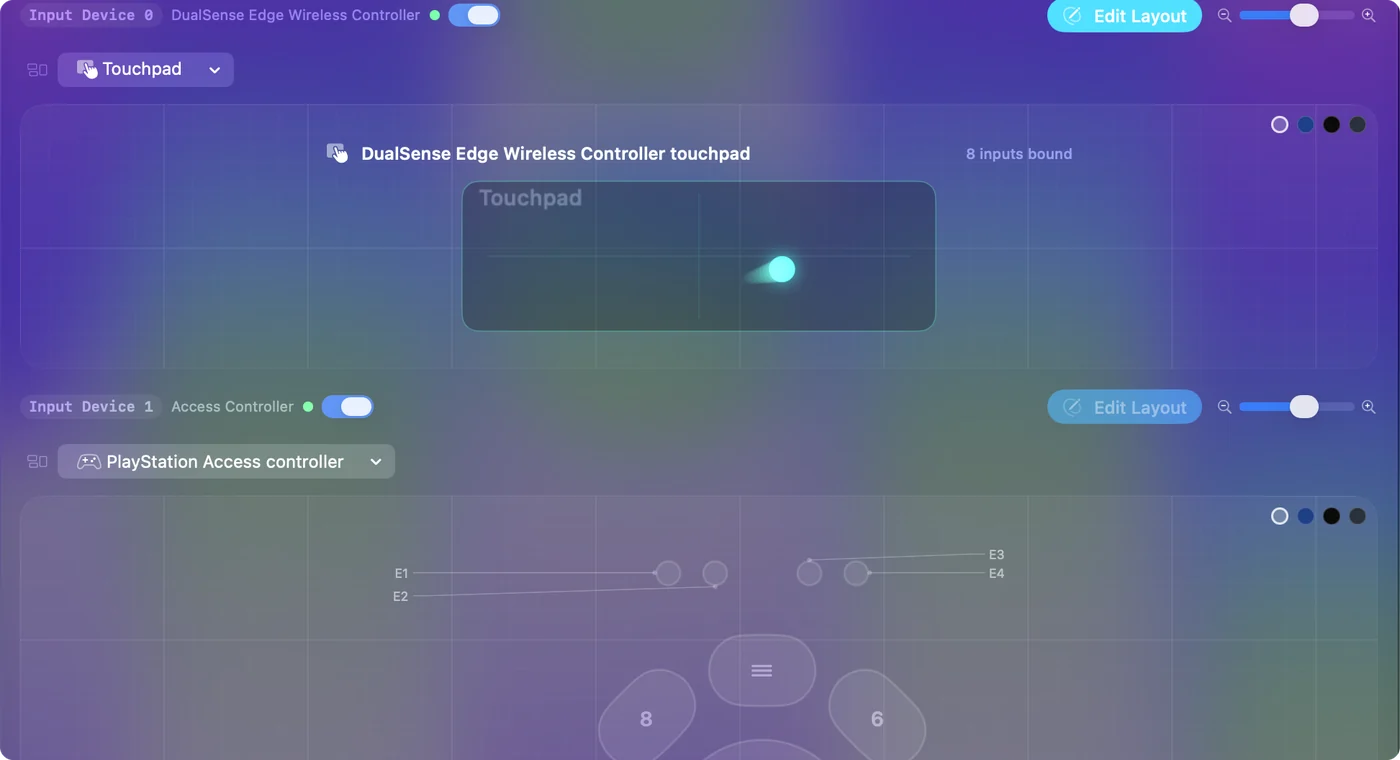
Task: Click zoom-out magnifier for Input Device 1
Action: (x=1224, y=407)
